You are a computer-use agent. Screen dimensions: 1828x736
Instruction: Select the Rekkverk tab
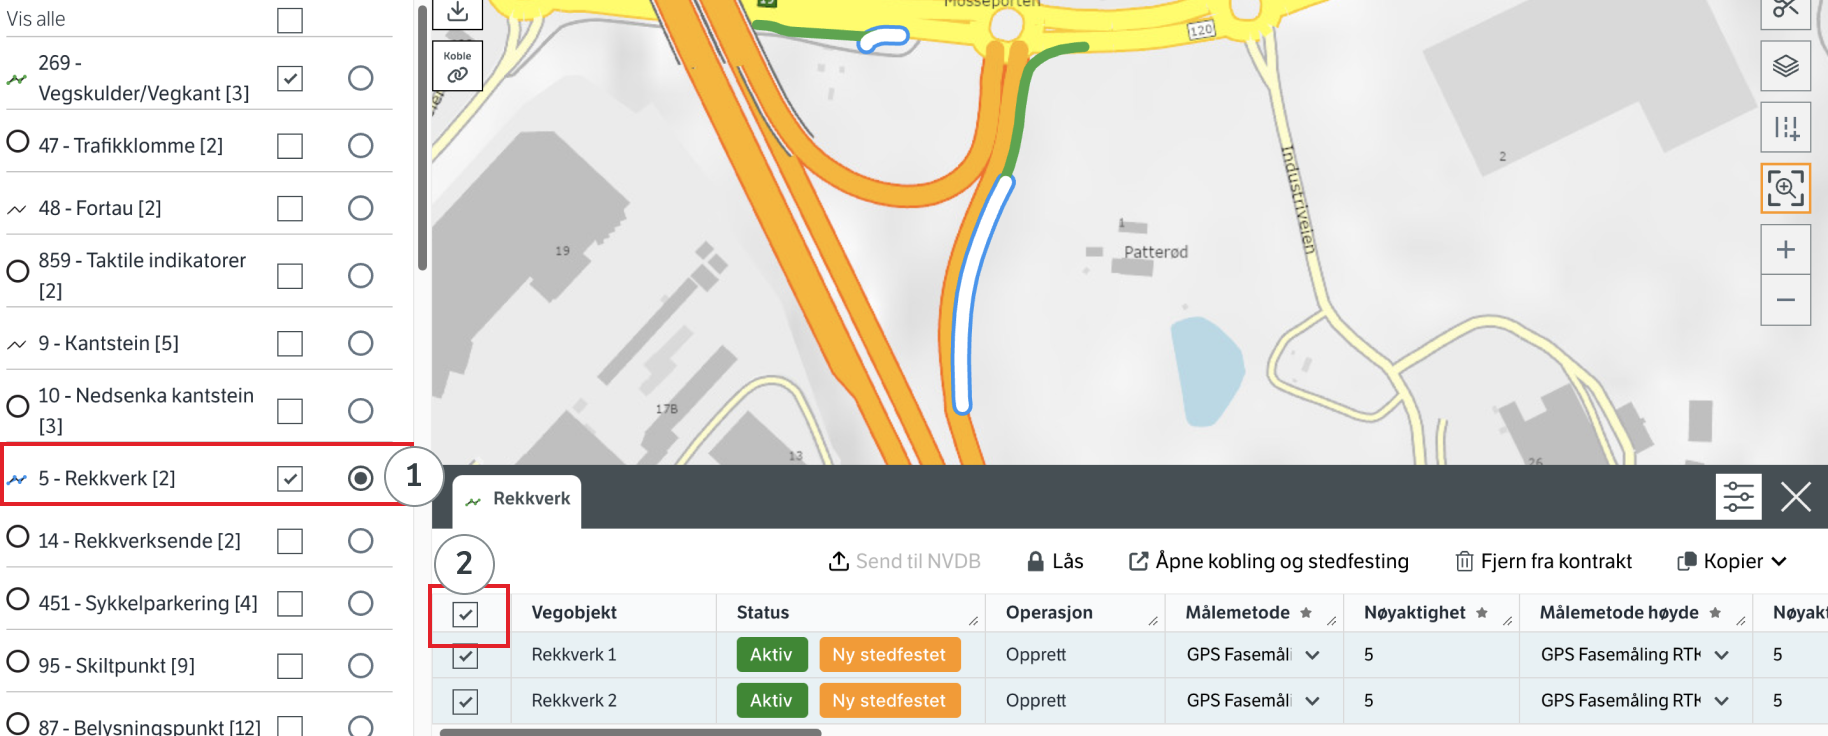point(518,499)
